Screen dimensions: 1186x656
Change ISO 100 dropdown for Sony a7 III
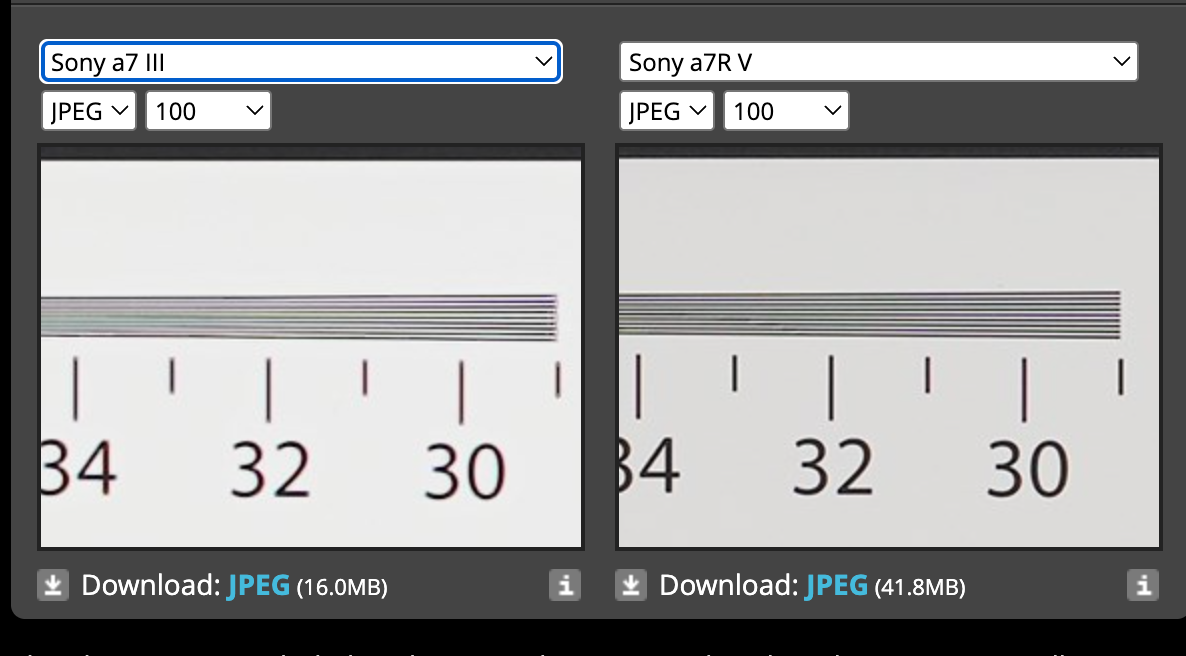point(208,111)
